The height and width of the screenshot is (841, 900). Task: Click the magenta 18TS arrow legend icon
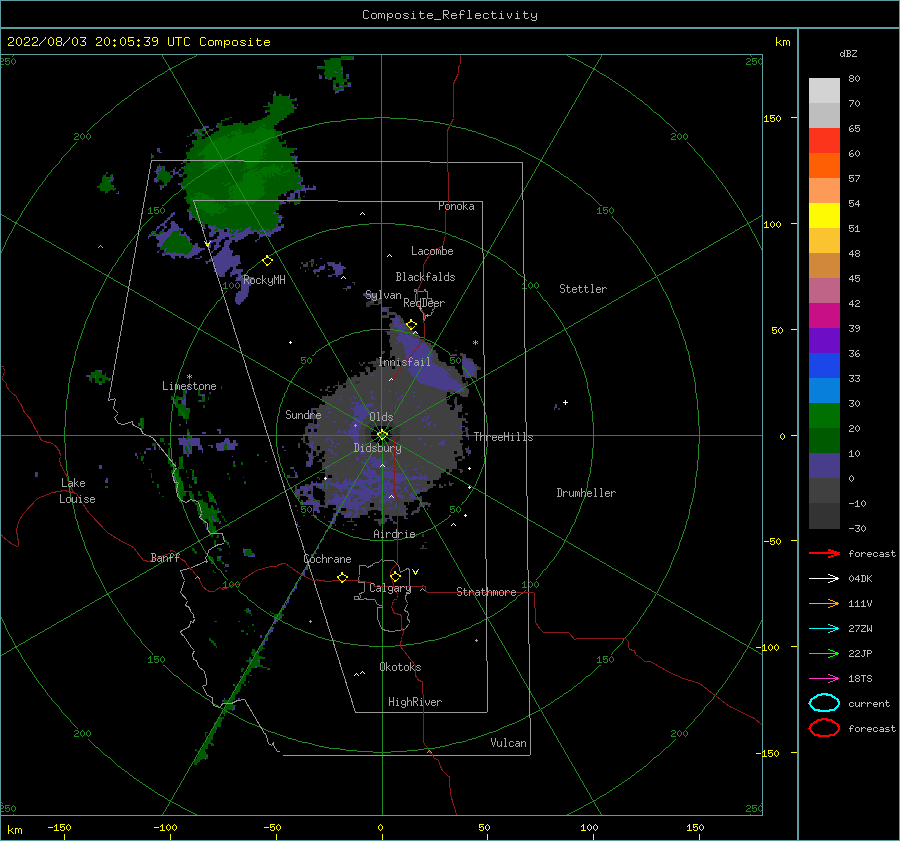coord(824,679)
